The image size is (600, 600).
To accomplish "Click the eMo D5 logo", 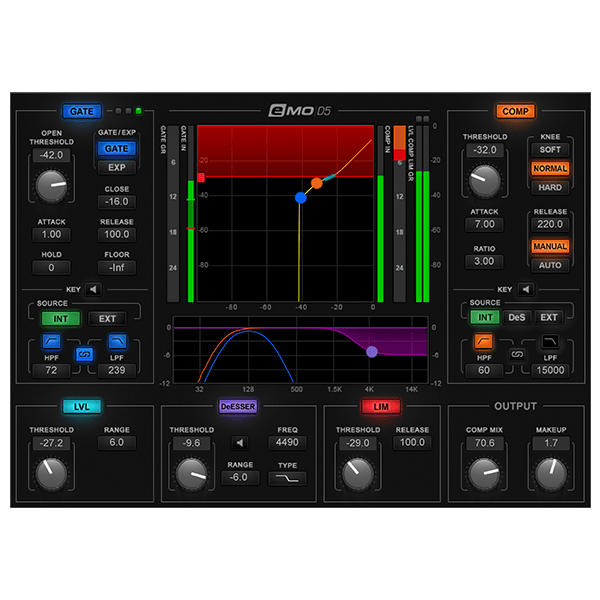I will tap(299, 111).
